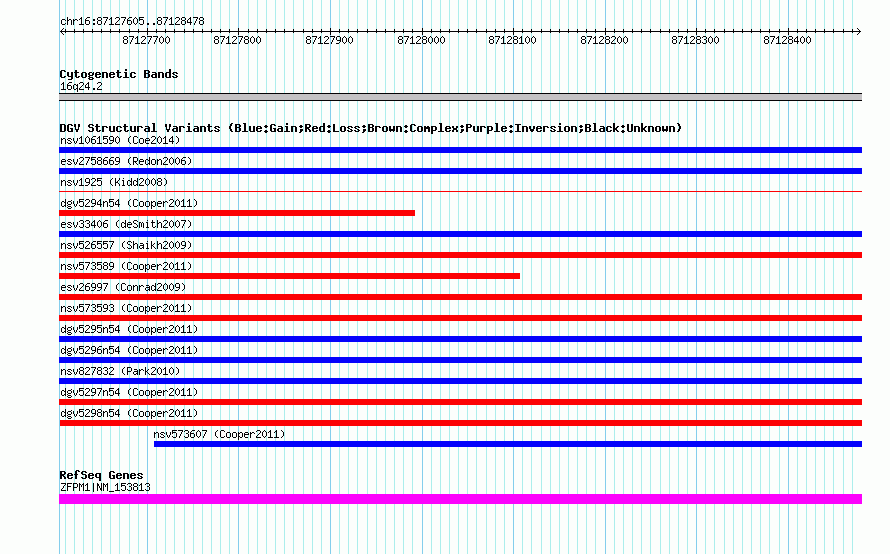Select the dgv5298n54 (Cooper2011) label

click(x=129, y=413)
